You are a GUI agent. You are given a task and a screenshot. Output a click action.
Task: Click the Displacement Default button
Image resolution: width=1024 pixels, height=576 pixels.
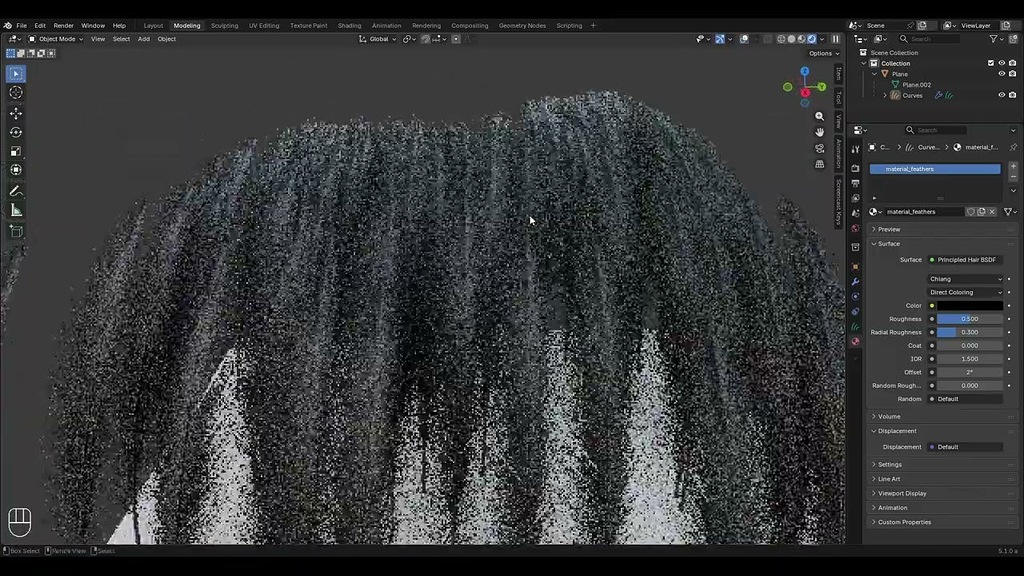(x=966, y=447)
